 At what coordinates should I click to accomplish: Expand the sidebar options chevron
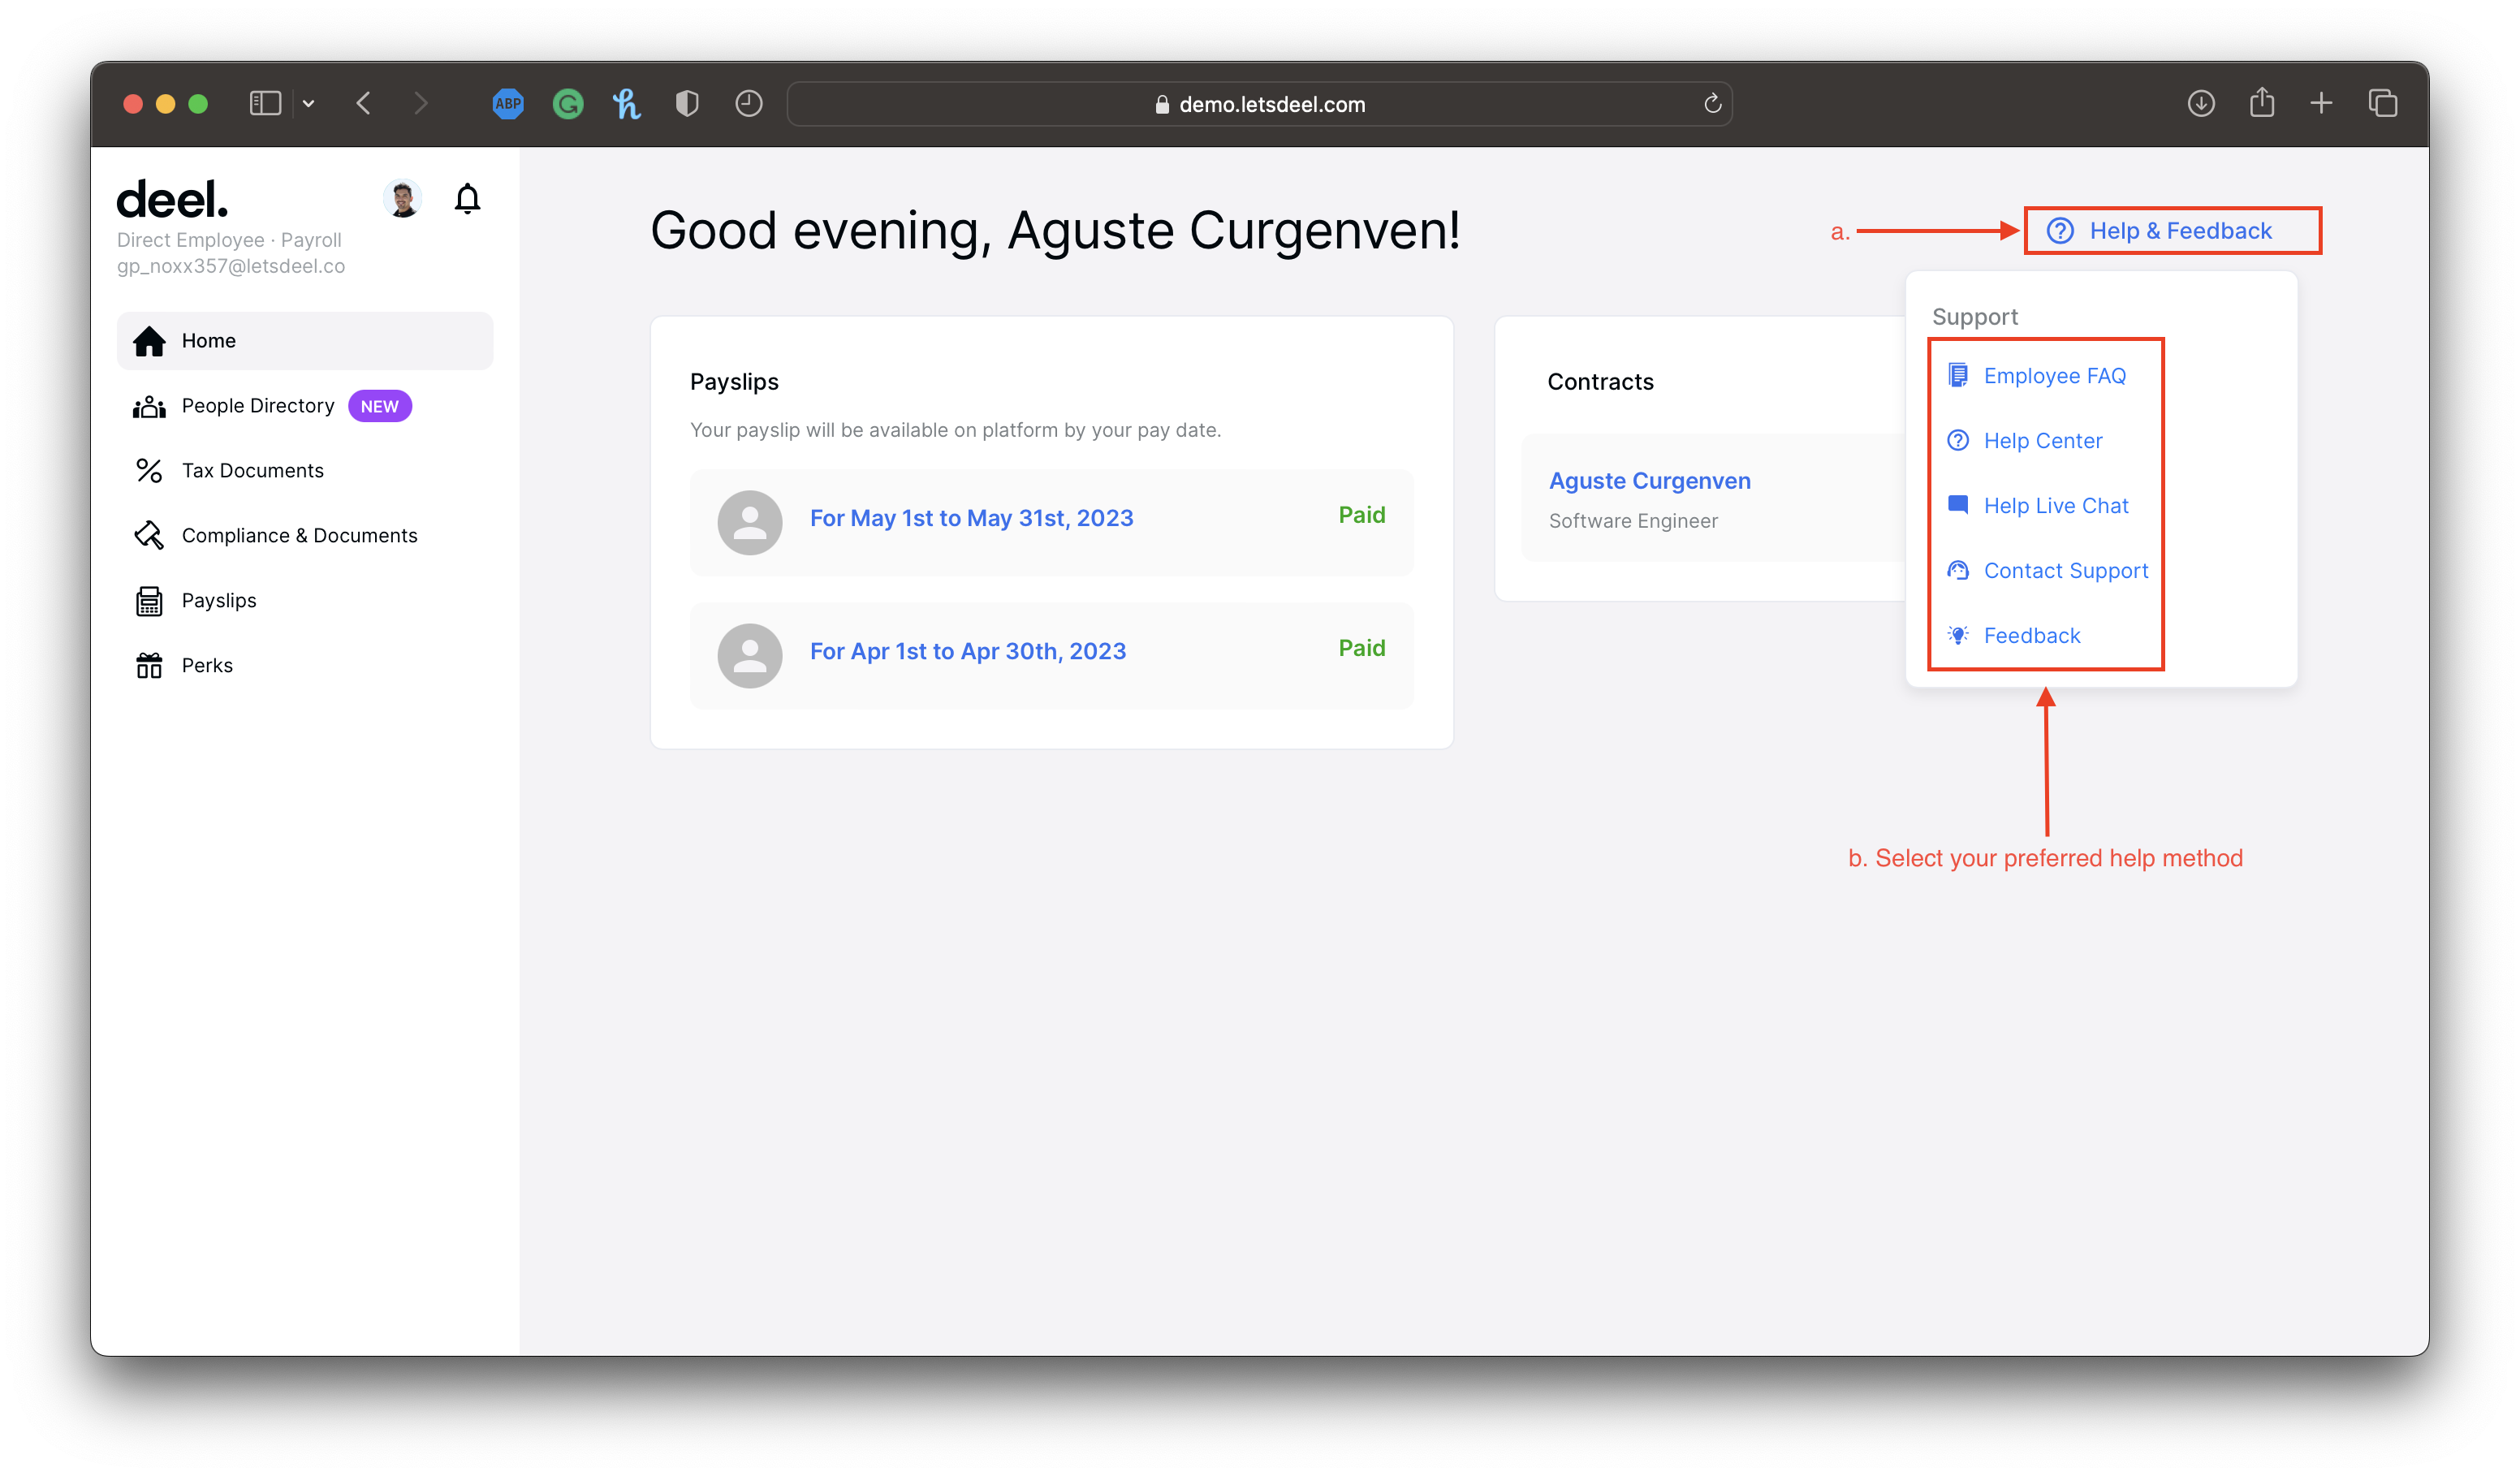[x=309, y=103]
